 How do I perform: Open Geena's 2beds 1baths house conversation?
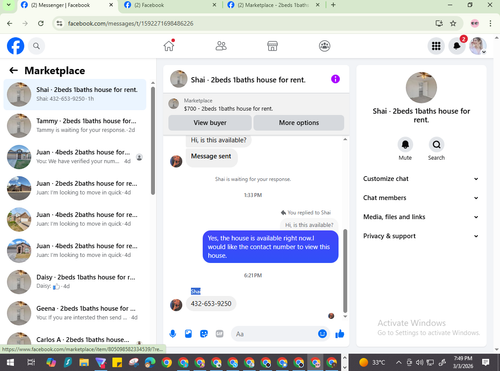tap(75, 313)
